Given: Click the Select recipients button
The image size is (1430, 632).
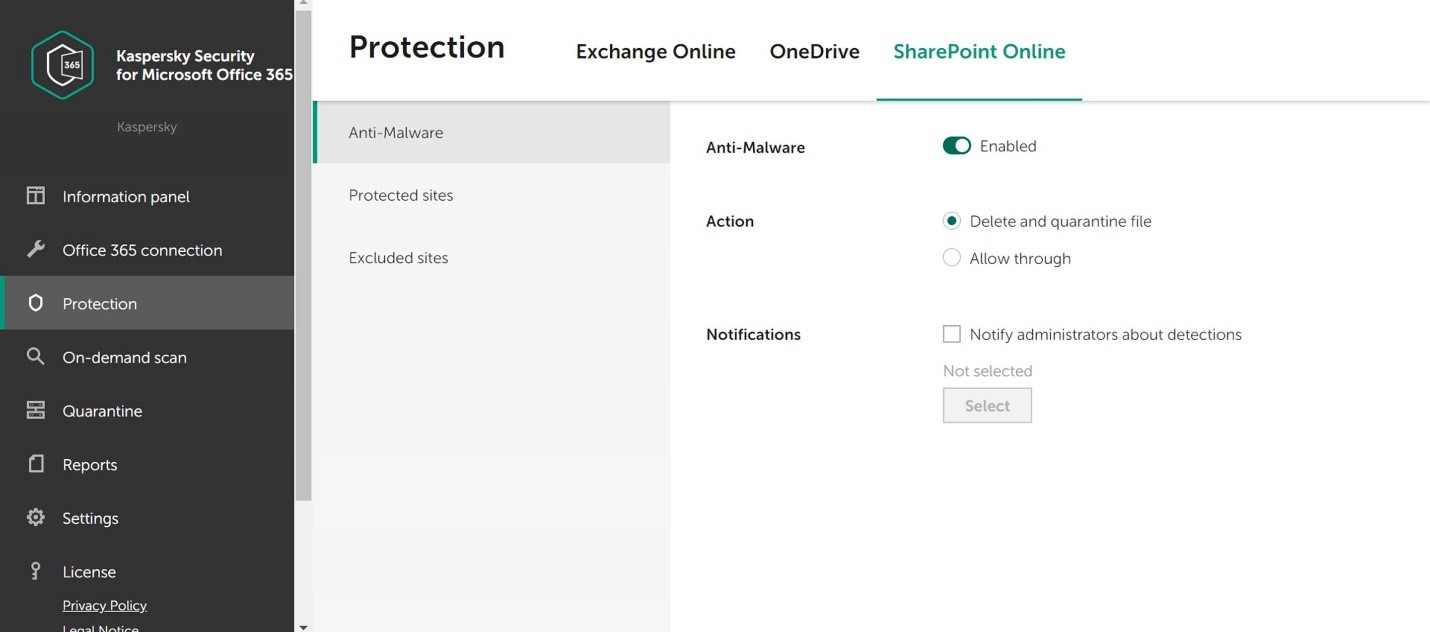Looking at the screenshot, I should (x=987, y=406).
